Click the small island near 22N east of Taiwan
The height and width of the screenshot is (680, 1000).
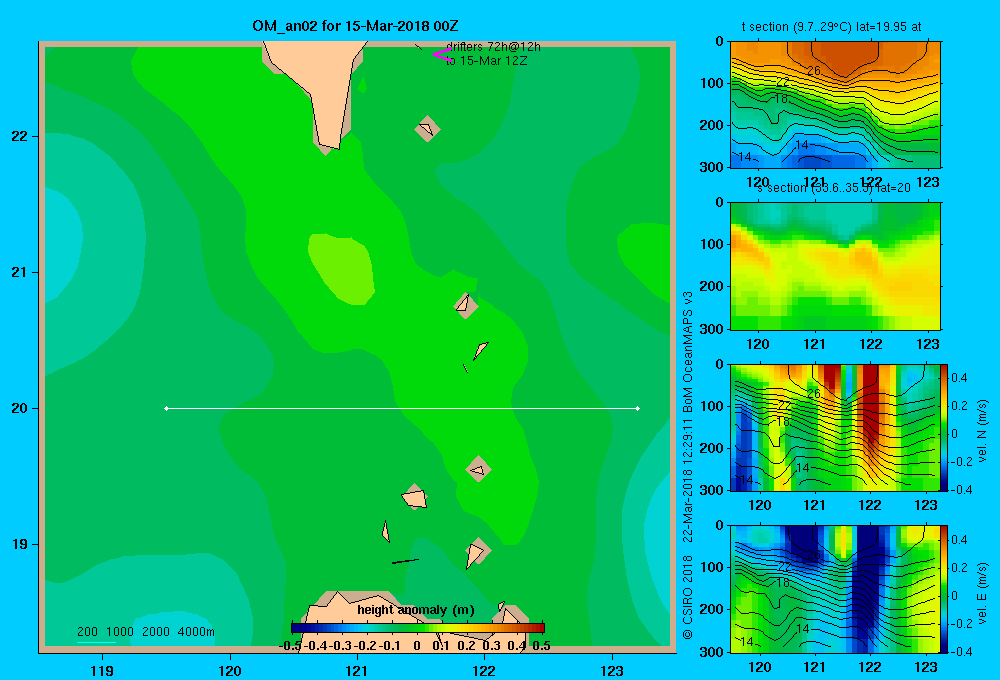click(x=427, y=128)
